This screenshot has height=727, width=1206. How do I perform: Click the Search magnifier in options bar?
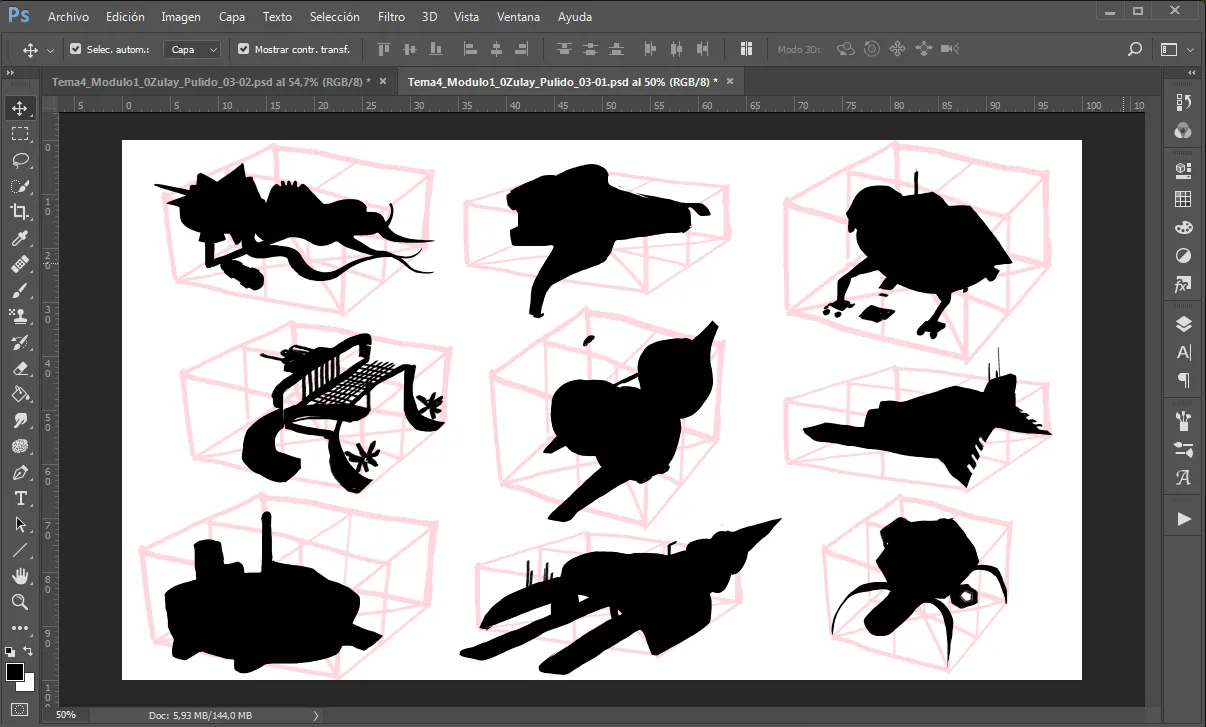(1134, 49)
